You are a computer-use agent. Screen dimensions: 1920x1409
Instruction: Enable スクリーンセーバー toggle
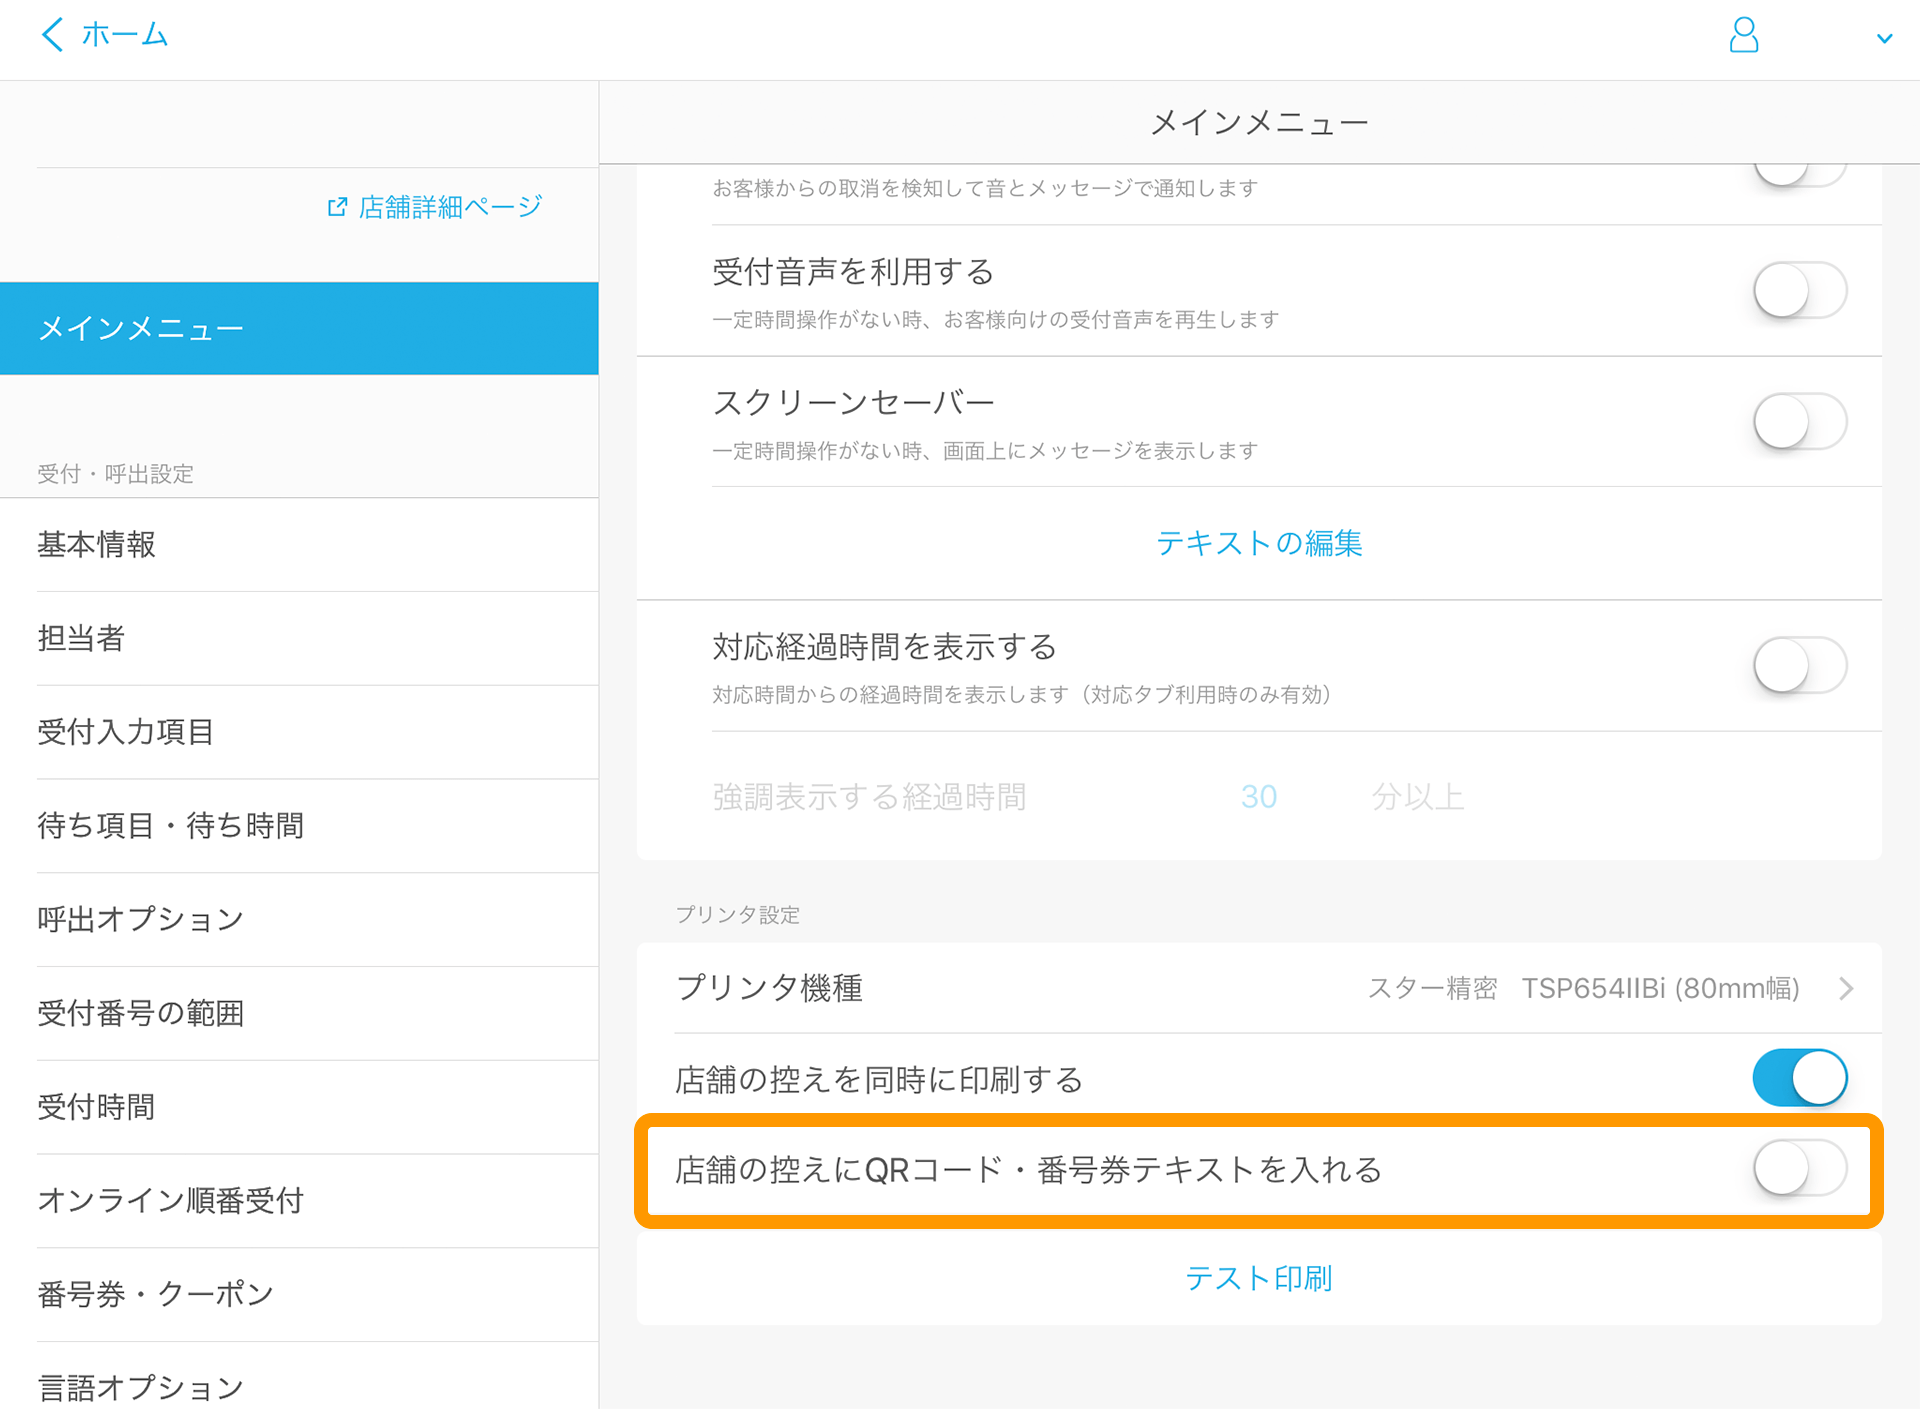tap(1799, 421)
